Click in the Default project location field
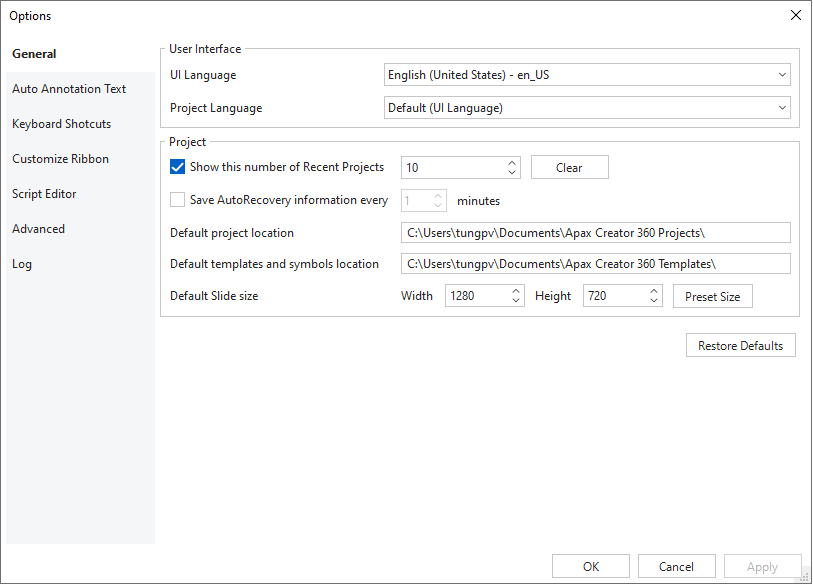Image resolution: width=813 pixels, height=585 pixels. pos(596,233)
